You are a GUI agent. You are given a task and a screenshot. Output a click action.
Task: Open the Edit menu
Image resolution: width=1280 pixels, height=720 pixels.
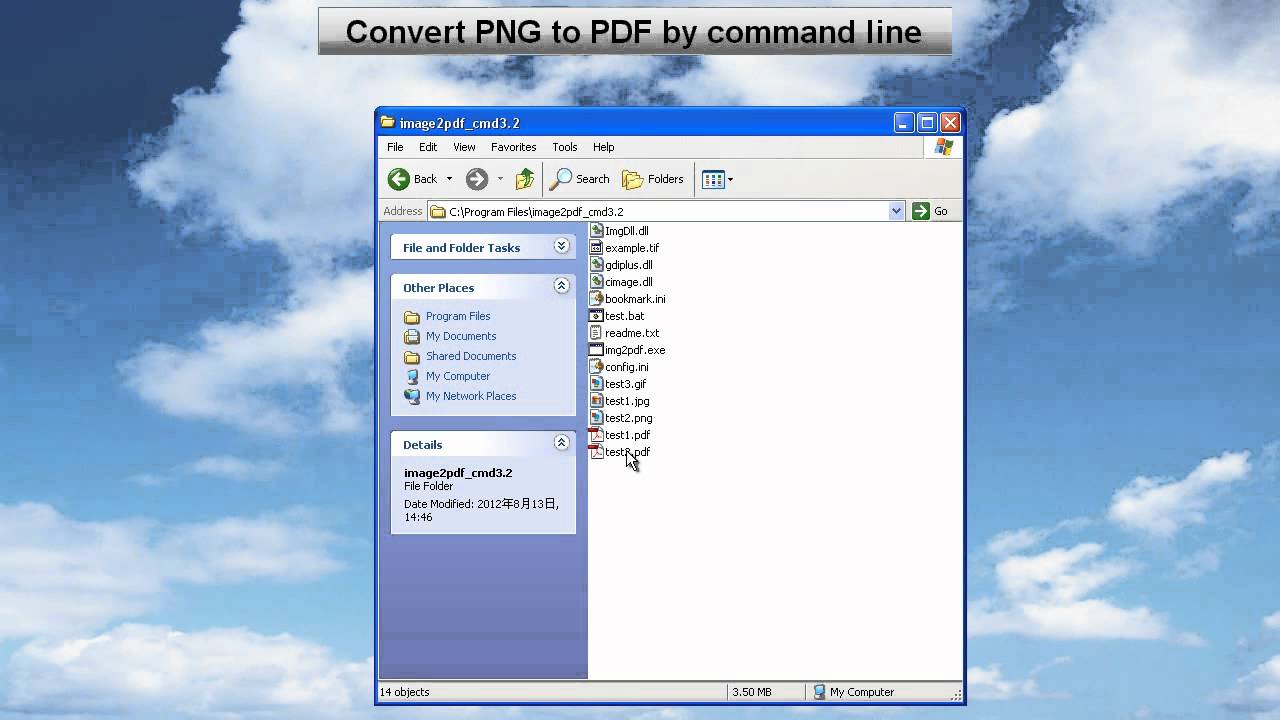428,147
